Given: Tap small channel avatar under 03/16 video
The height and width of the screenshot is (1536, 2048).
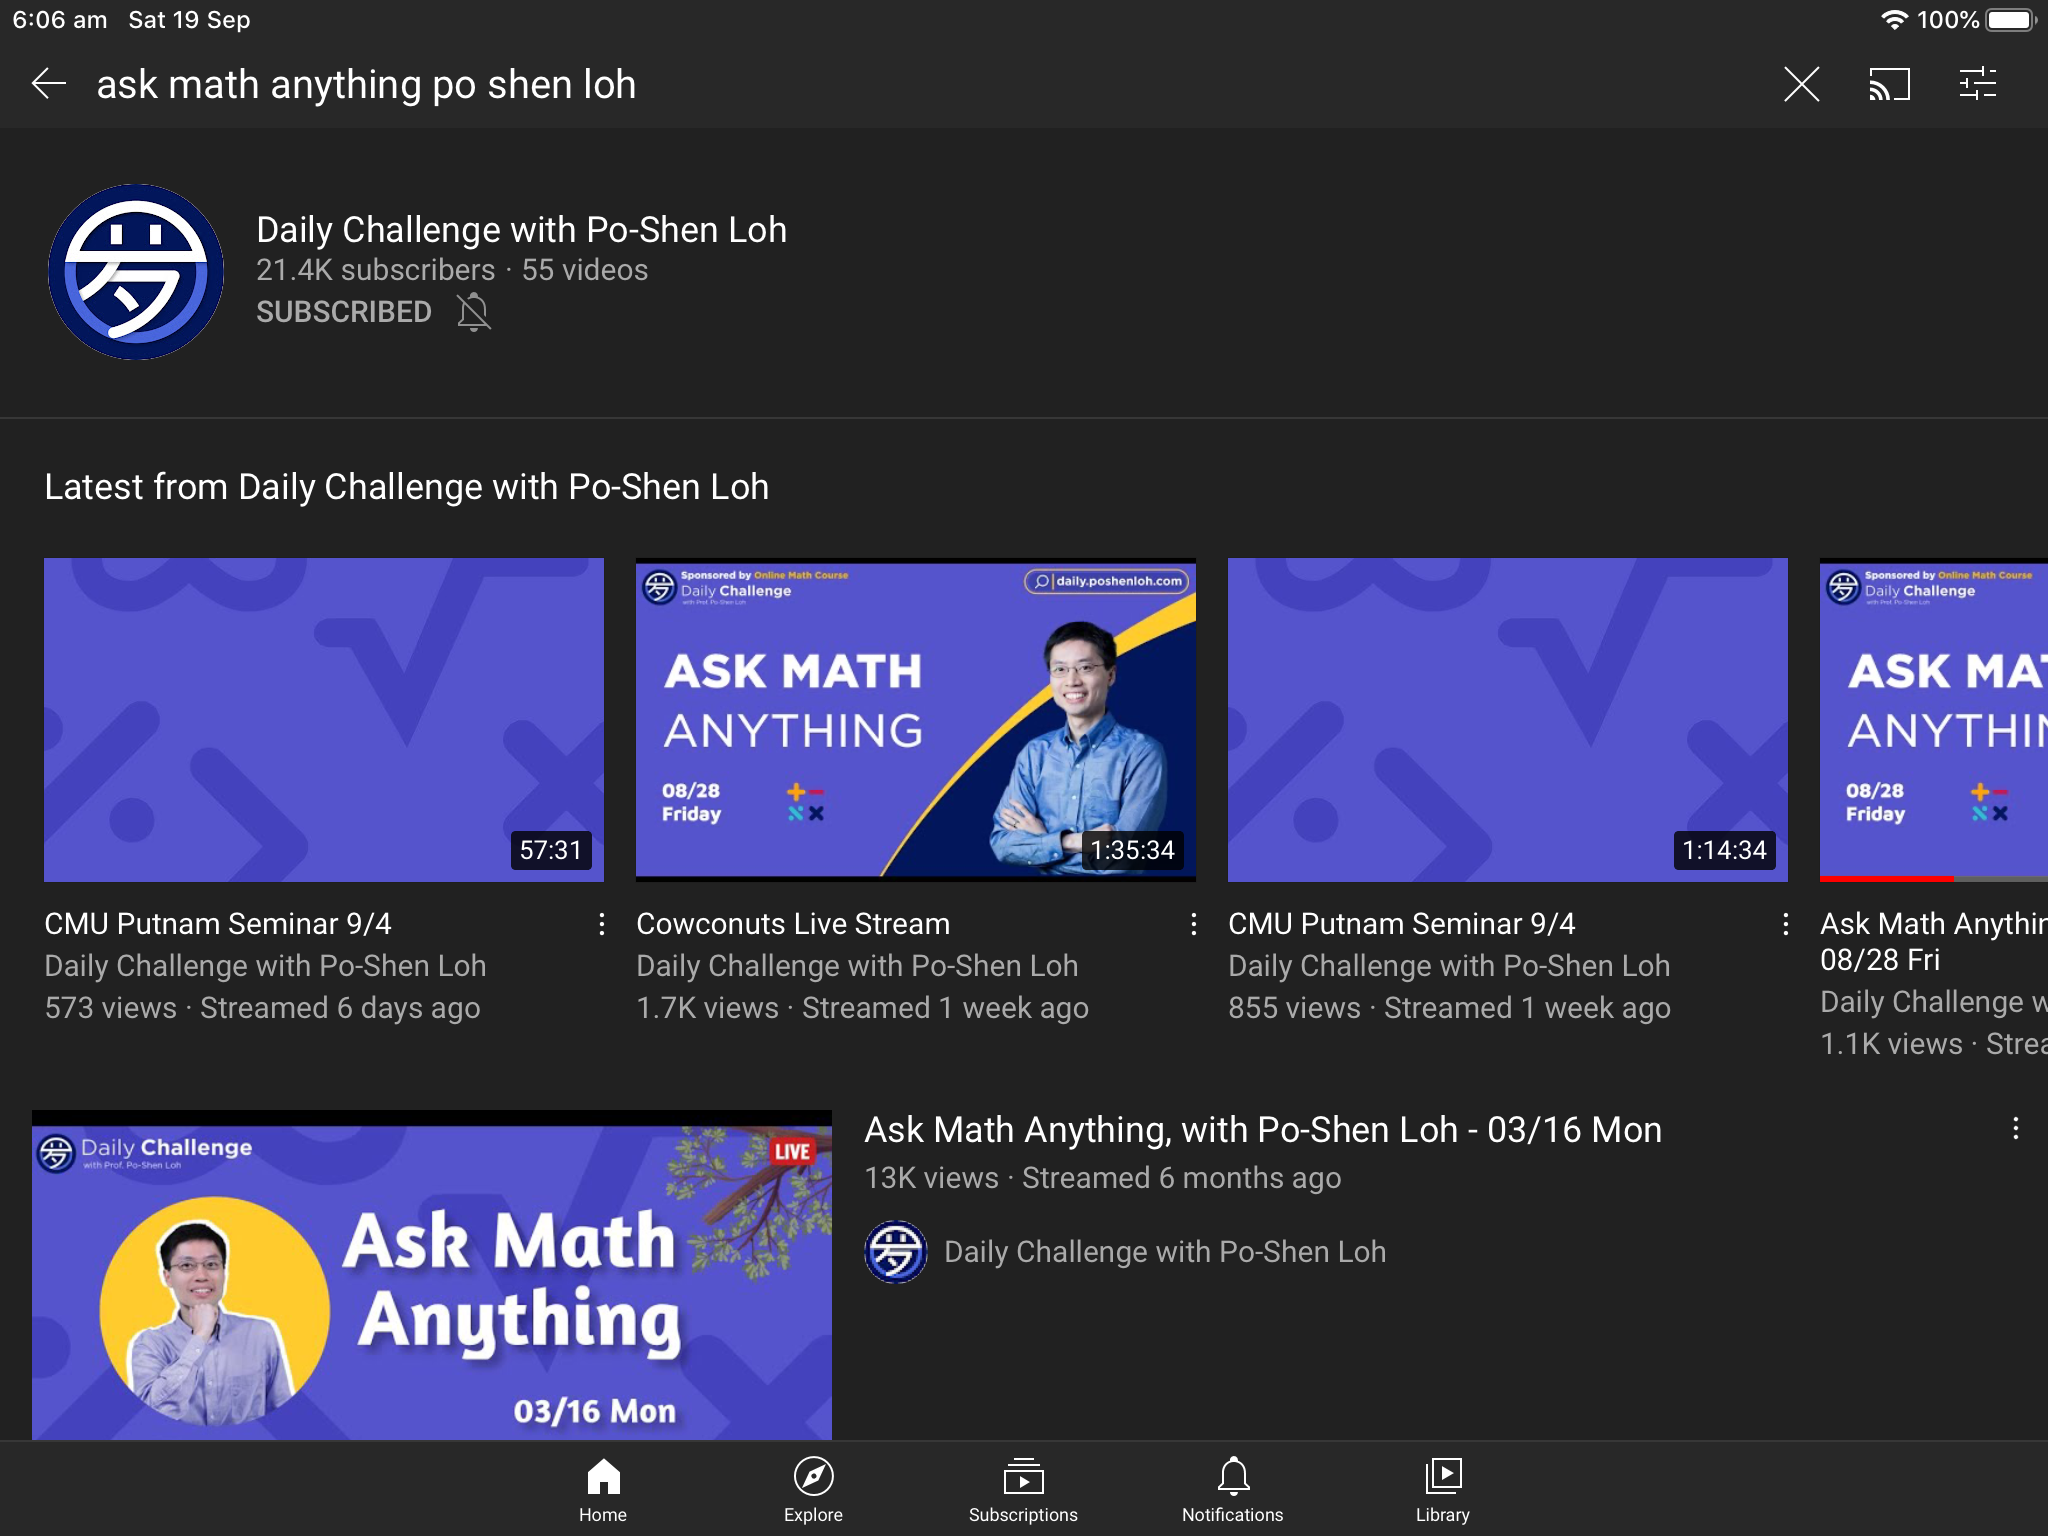Looking at the screenshot, I should pyautogui.click(x=895, y=1252).
